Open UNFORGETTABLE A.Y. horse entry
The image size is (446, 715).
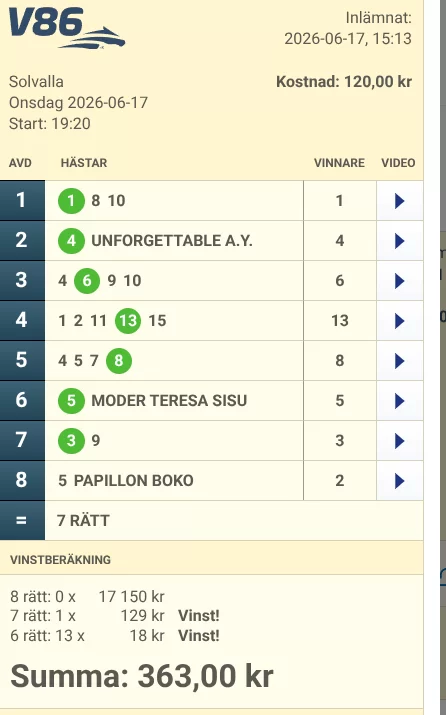[172, 241]
